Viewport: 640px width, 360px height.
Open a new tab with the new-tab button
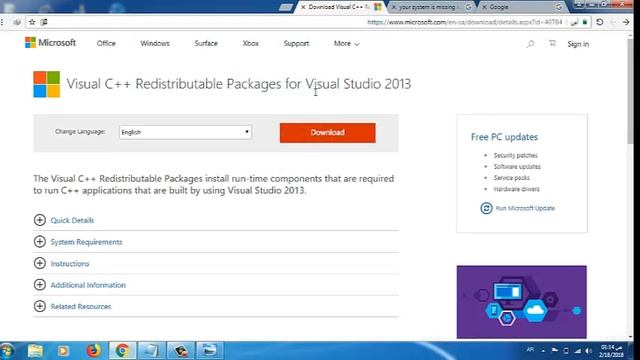pyautogui.click(x=285, y=7)
